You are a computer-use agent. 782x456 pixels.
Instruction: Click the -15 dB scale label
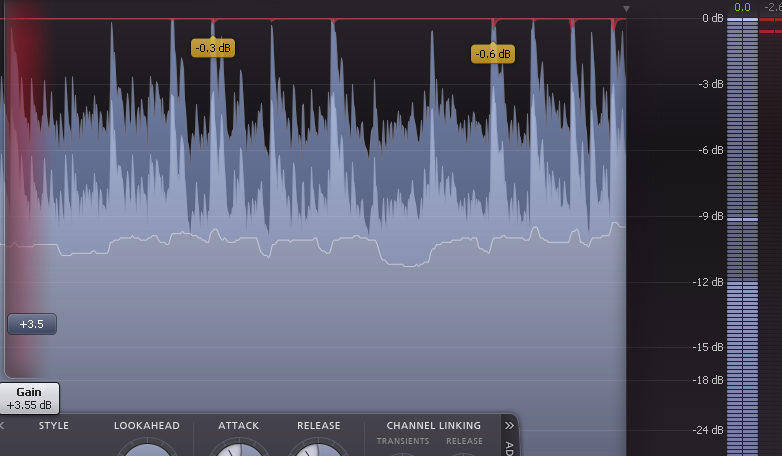(708, 347)
